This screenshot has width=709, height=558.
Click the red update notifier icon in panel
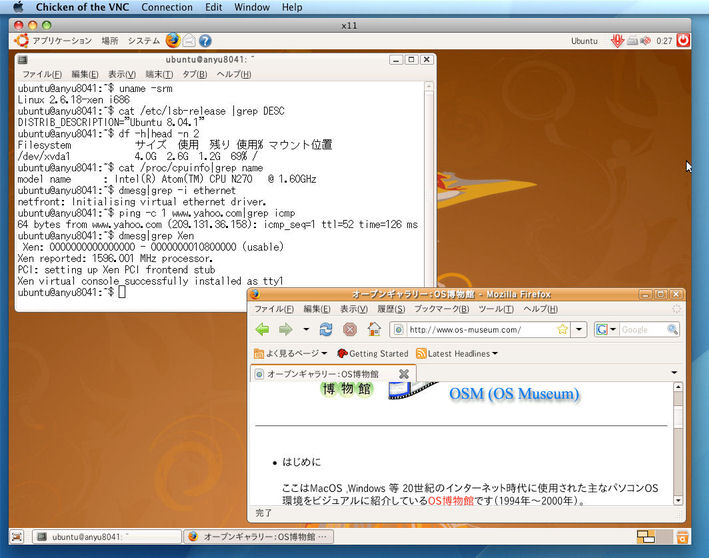pos(617,41)
